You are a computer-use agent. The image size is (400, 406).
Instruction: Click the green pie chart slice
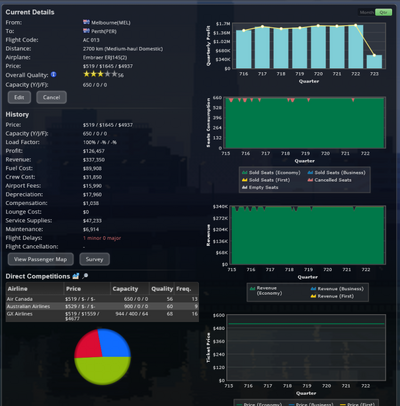(x=102, y=372)
